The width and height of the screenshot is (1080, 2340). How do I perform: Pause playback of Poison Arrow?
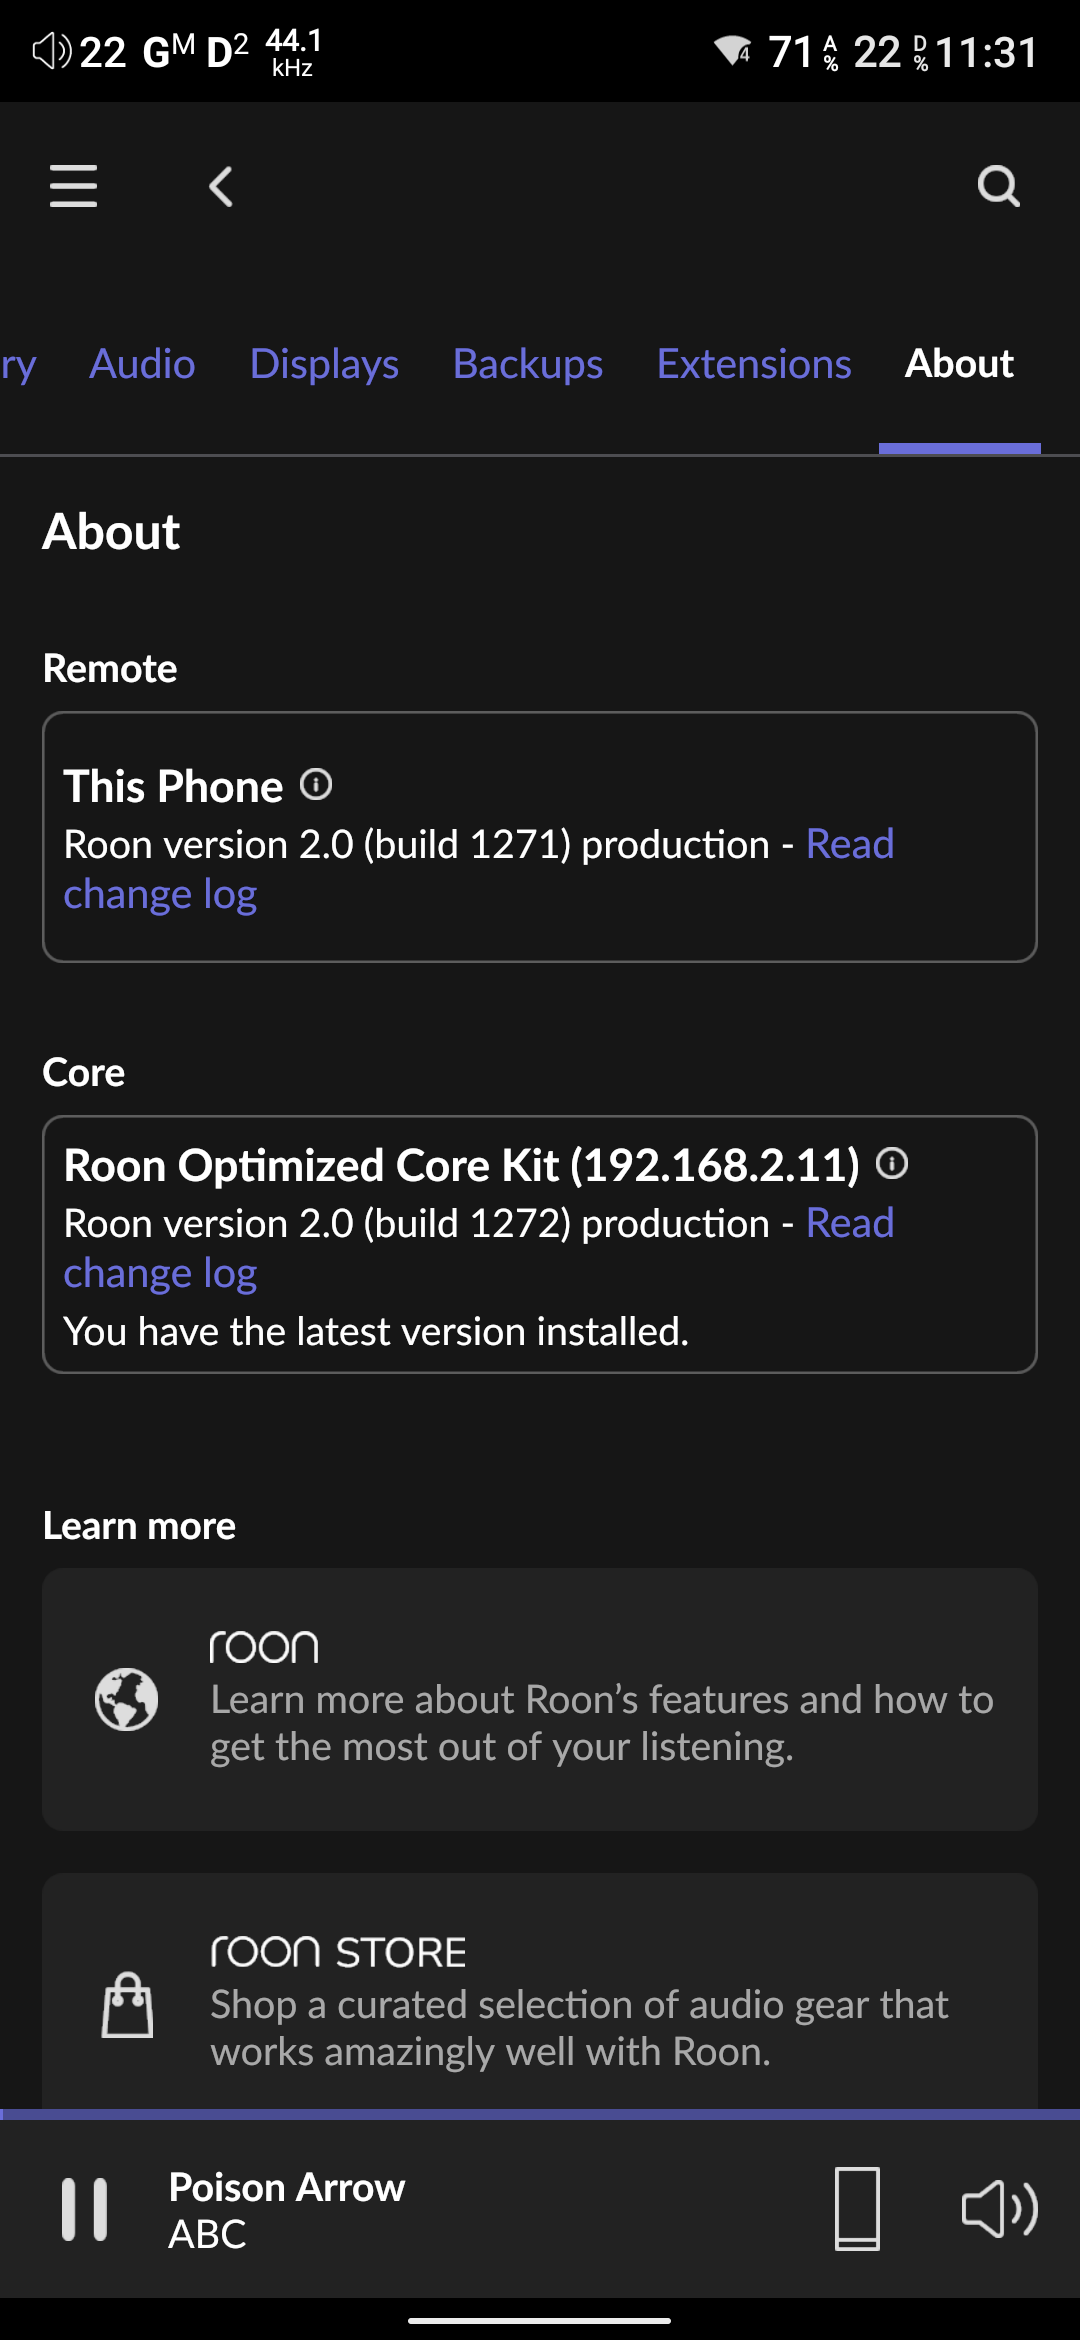click(x=85, y=2209)
